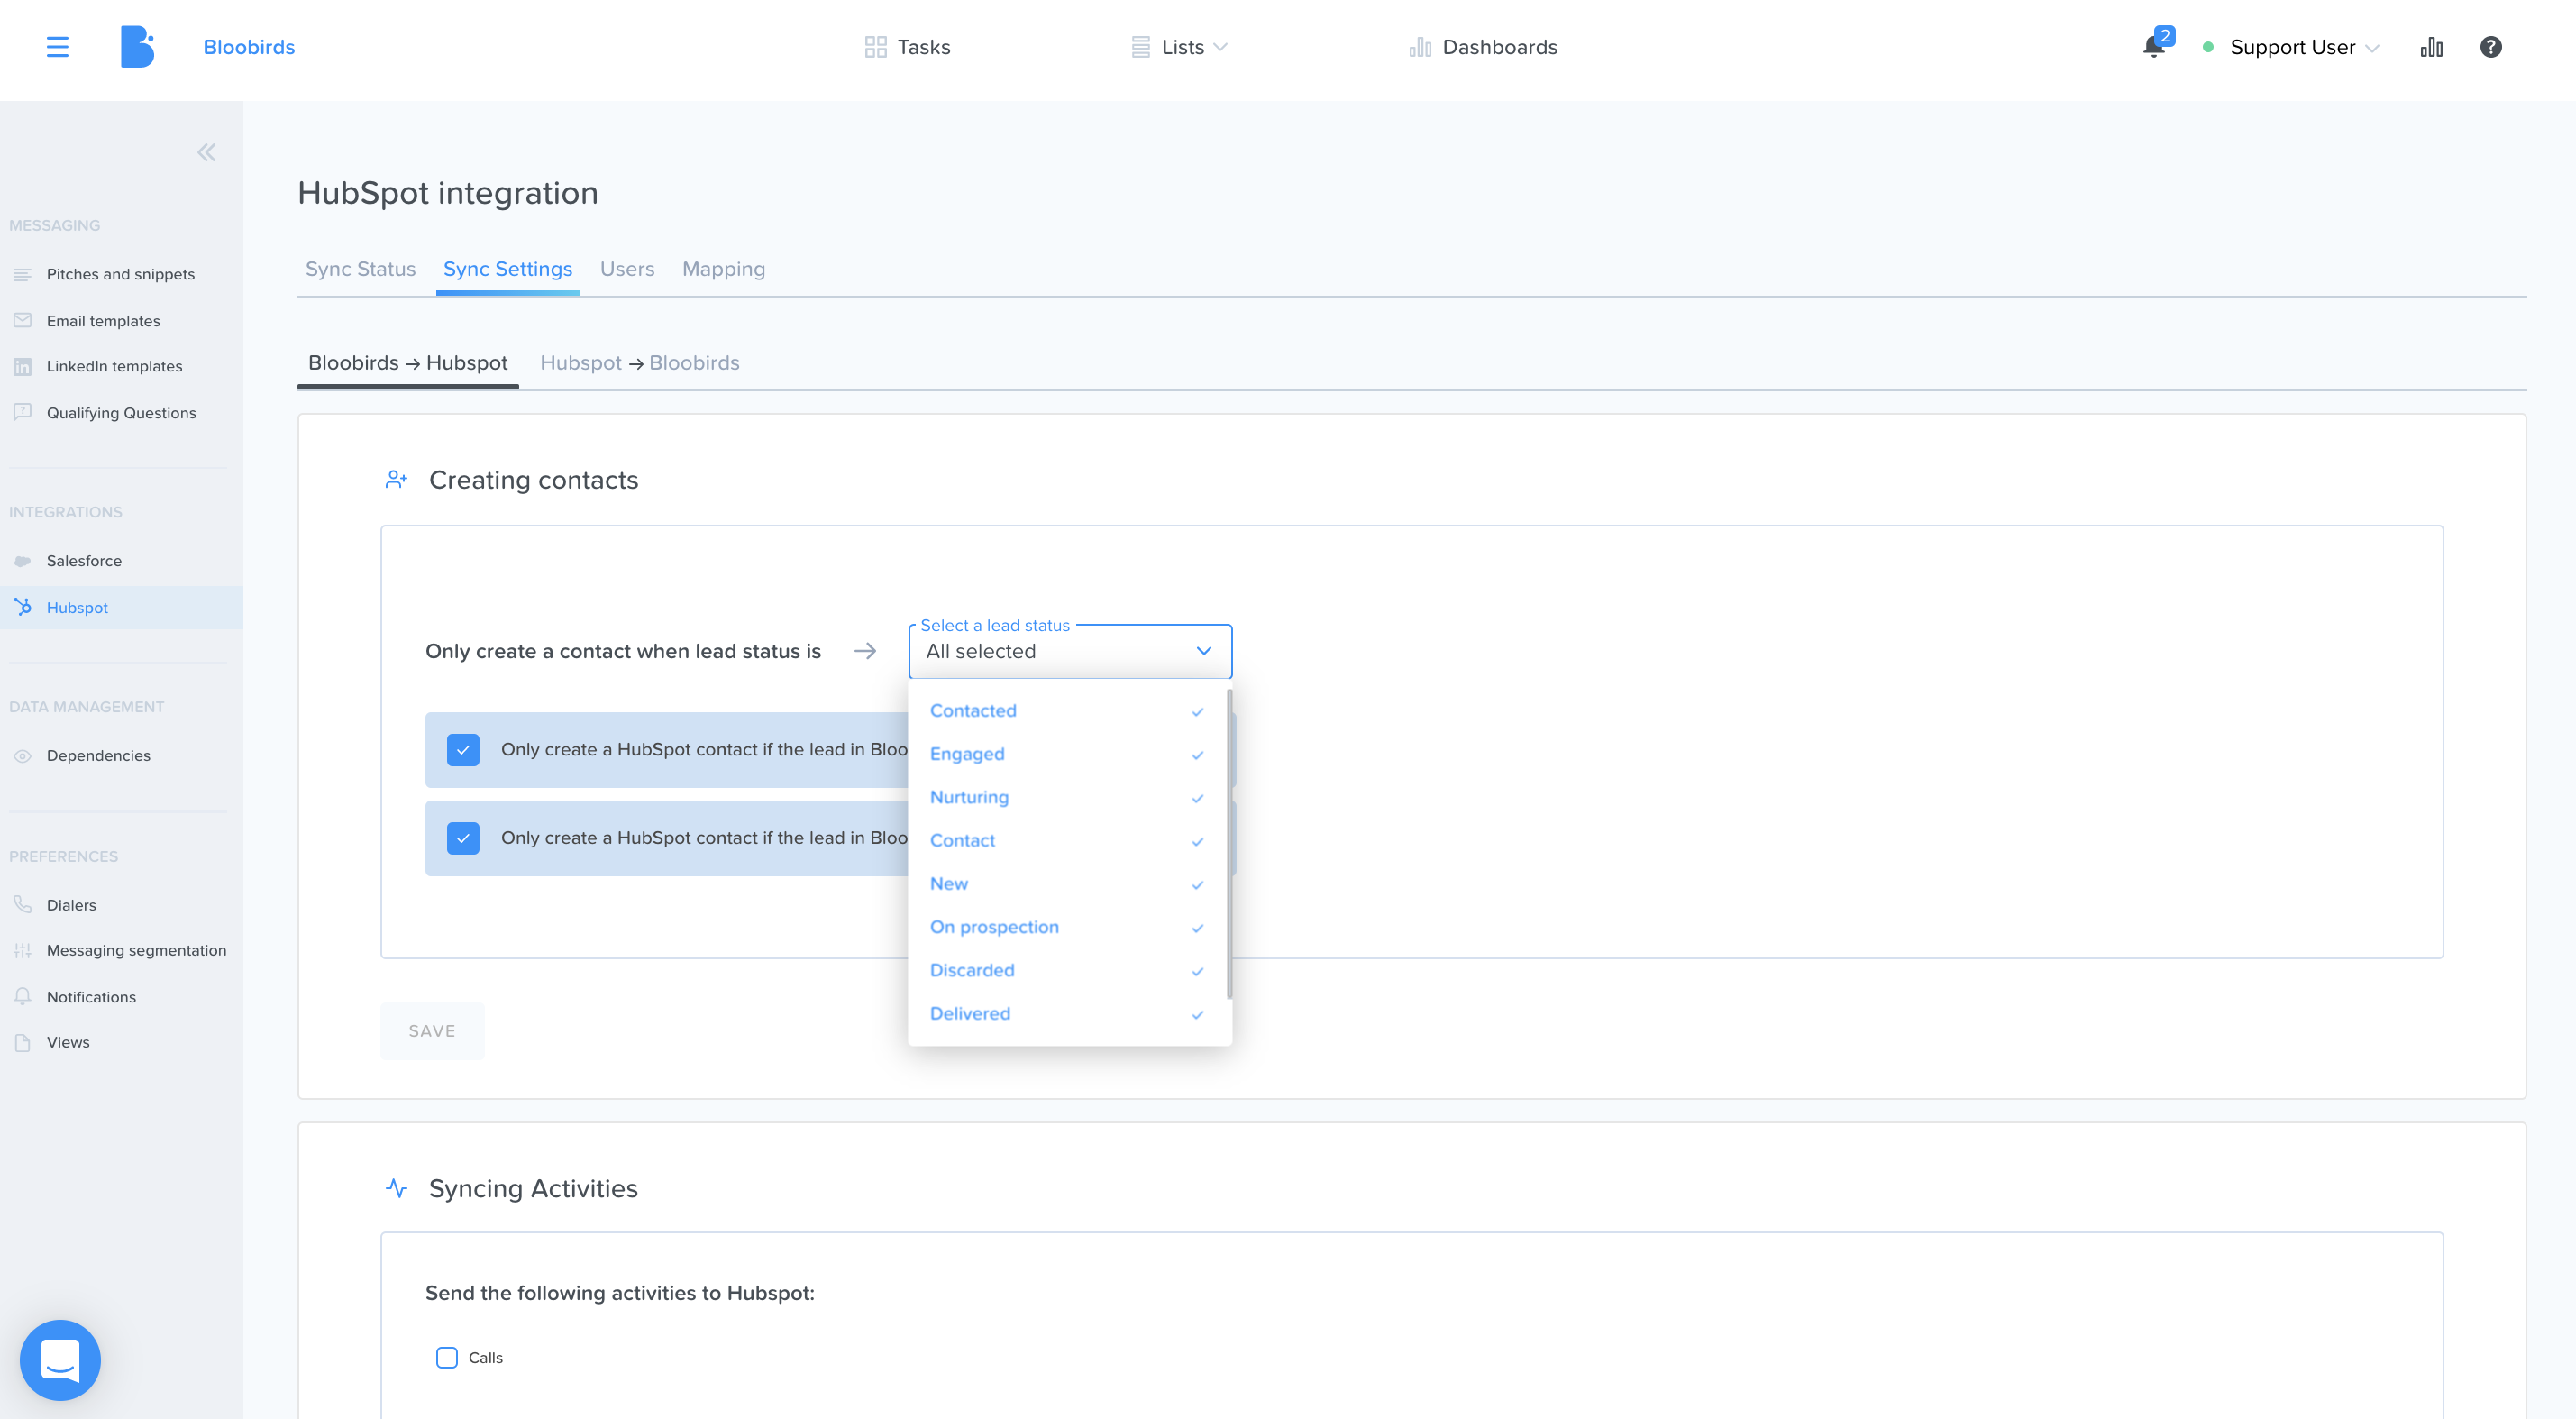
Task: Deselect the Contact lead status option
Action: click(x=1067, y=840)
